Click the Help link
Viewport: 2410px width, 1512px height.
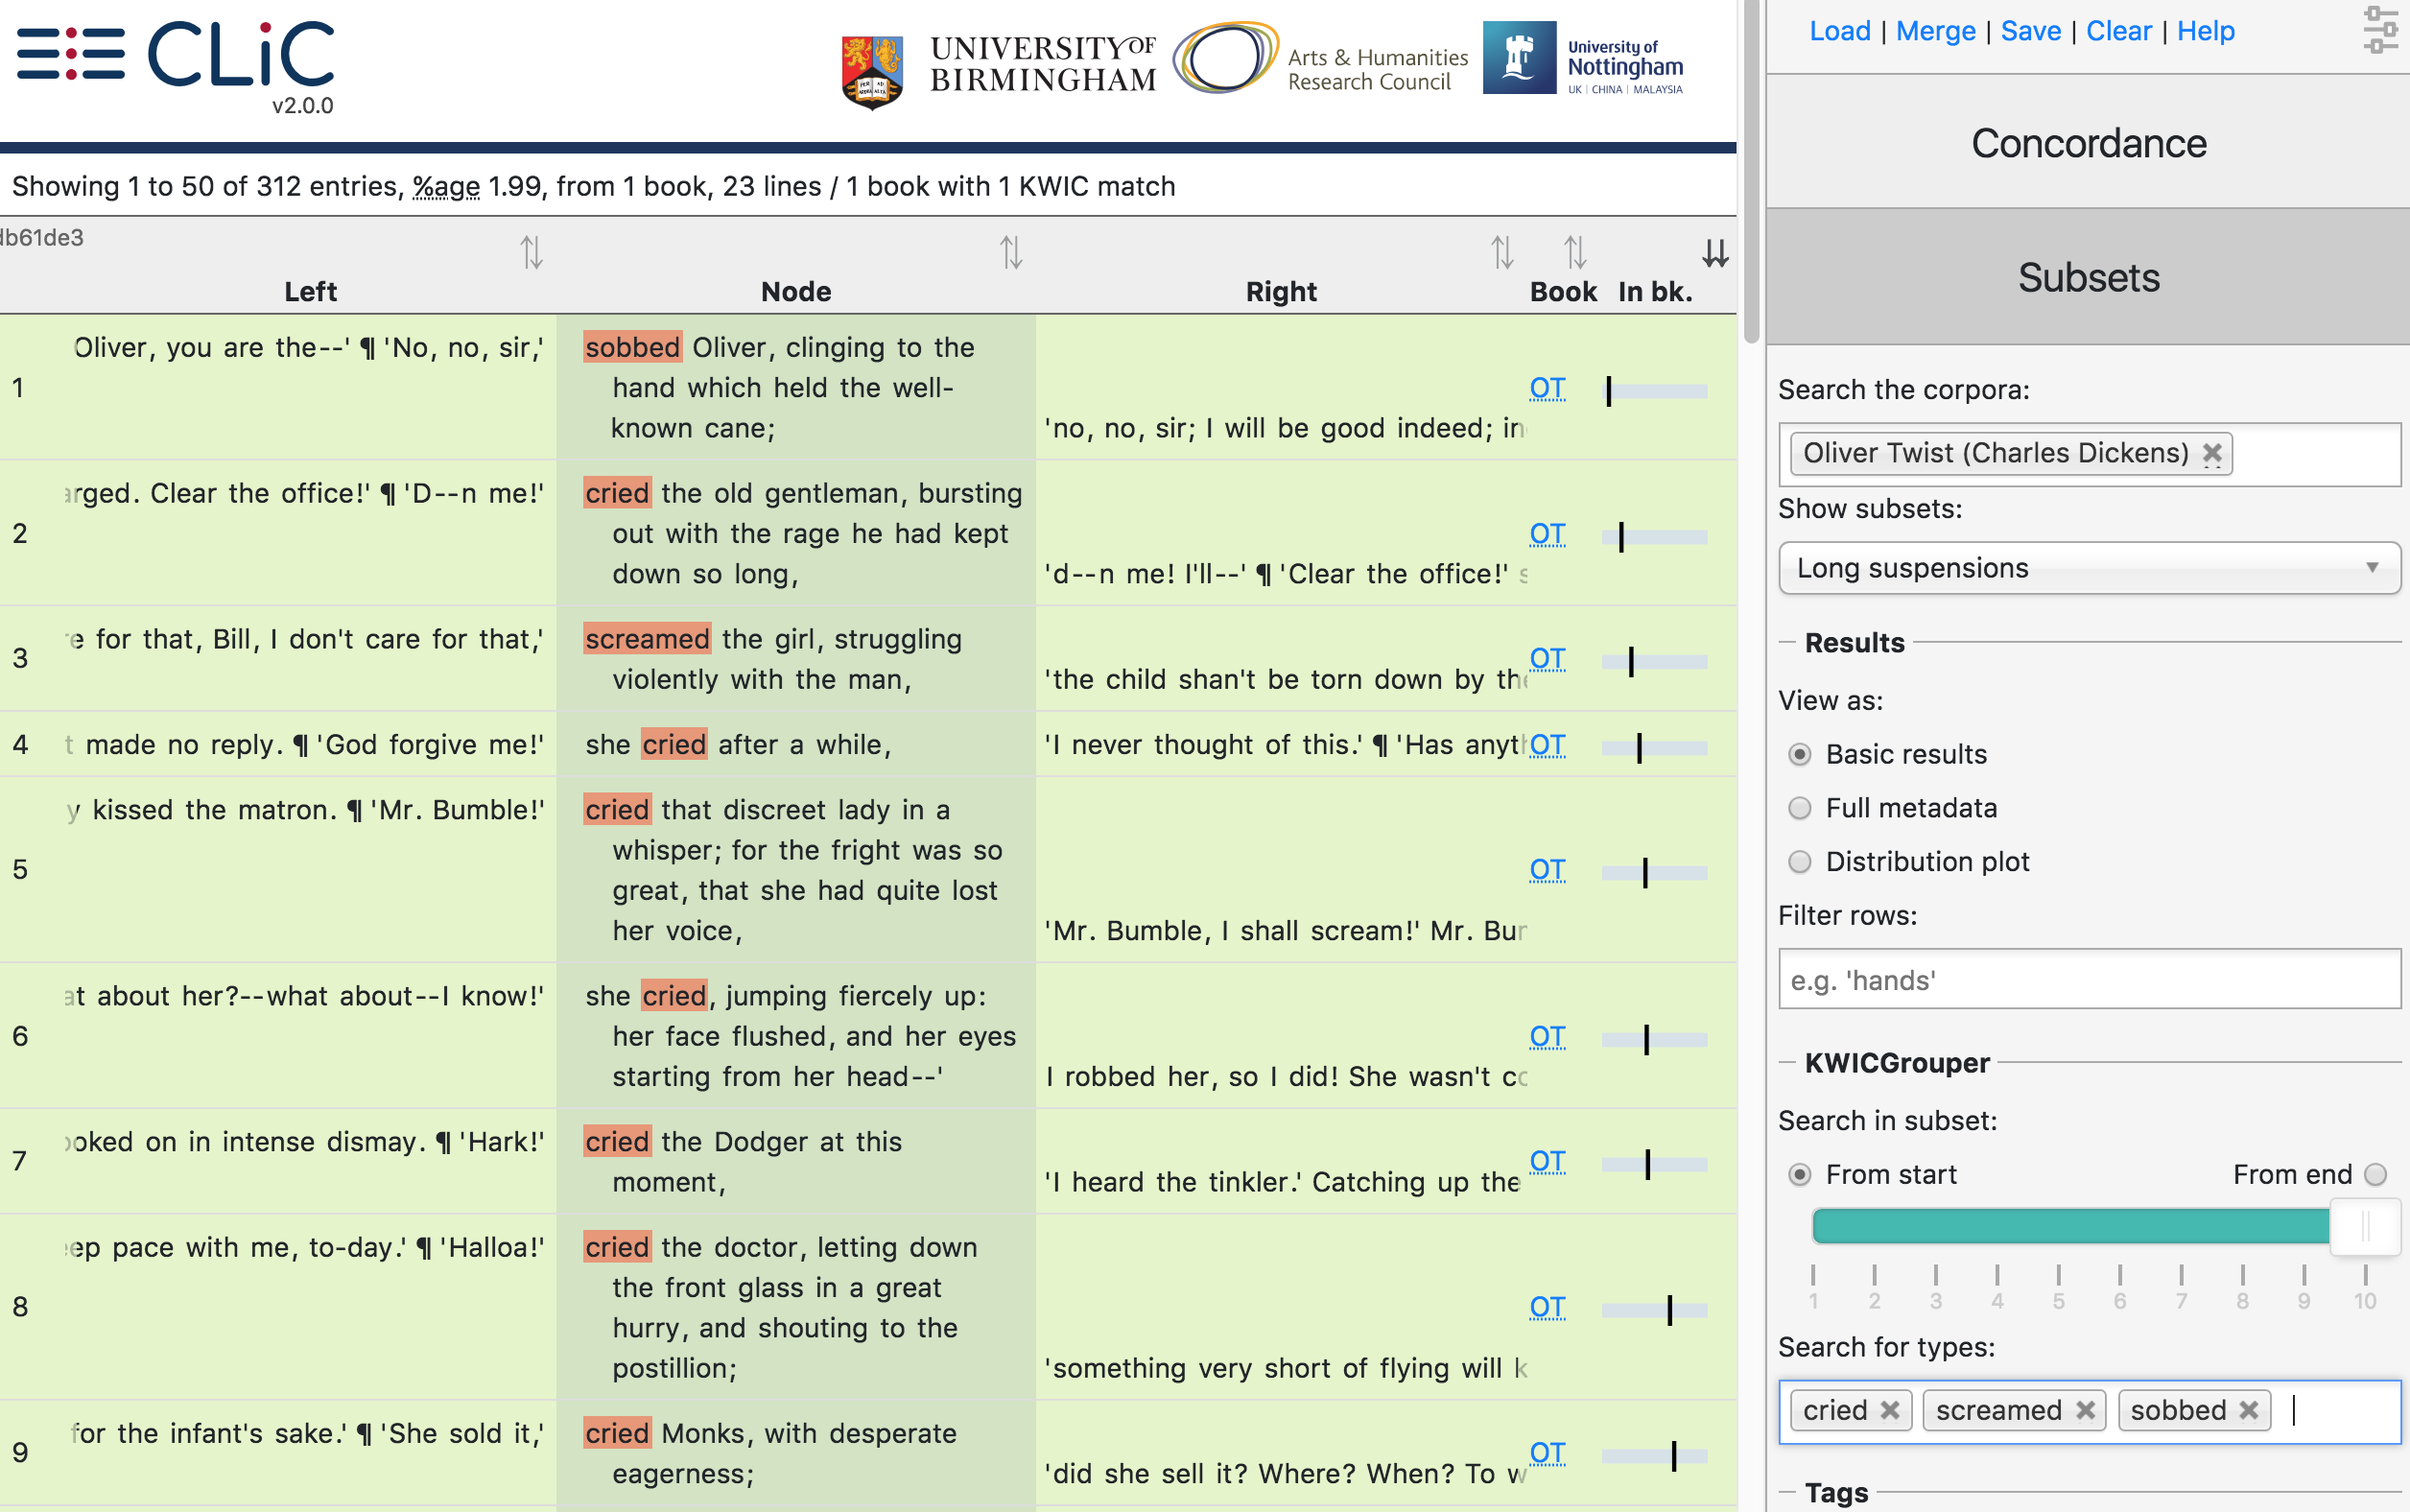click(2206, 31)
